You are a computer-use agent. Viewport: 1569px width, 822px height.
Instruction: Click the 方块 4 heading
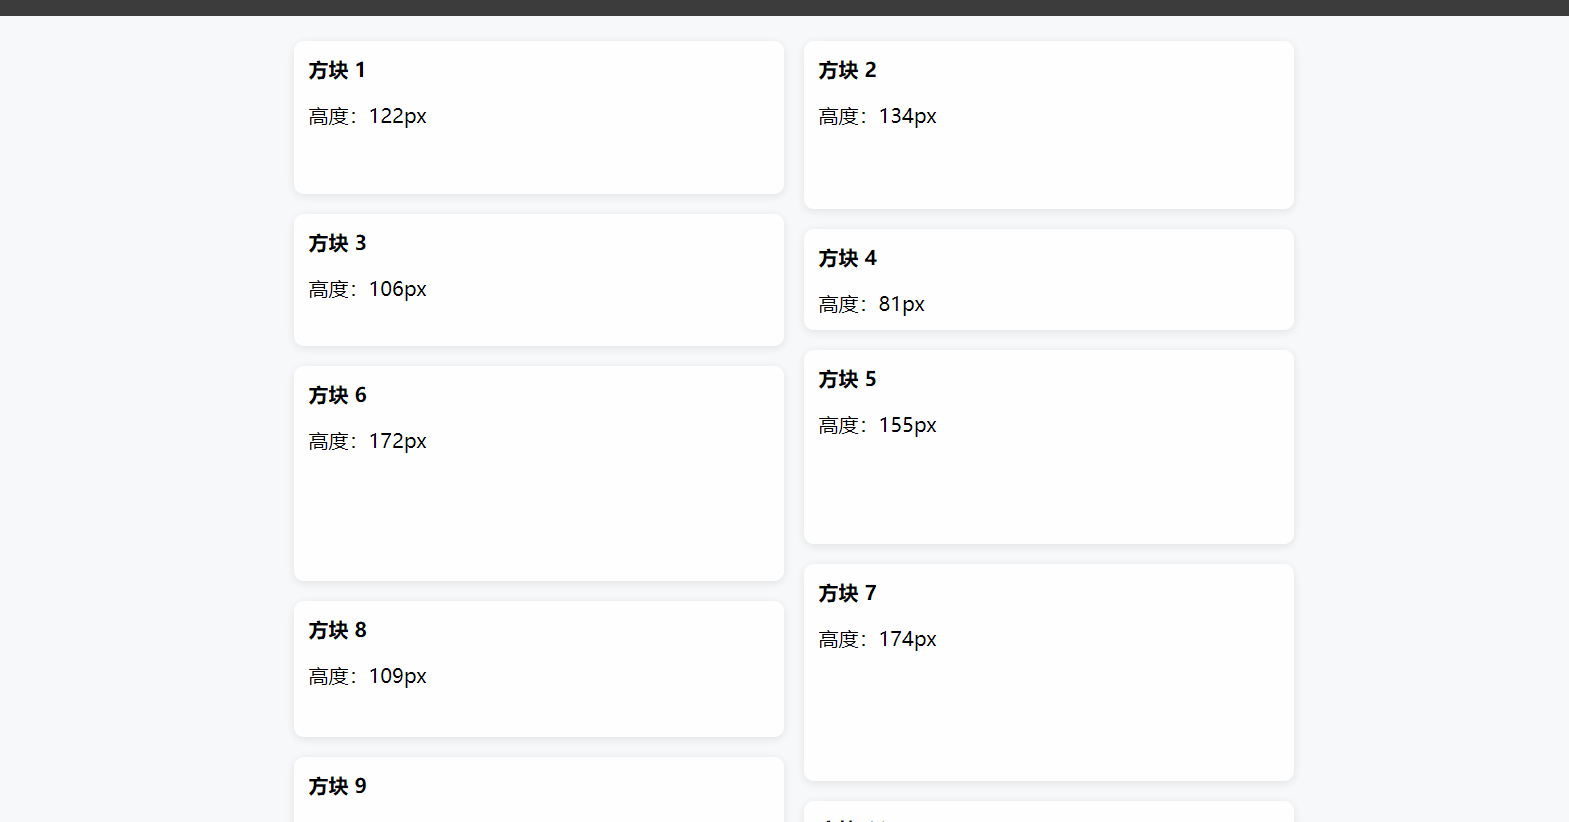coord(847,258)
